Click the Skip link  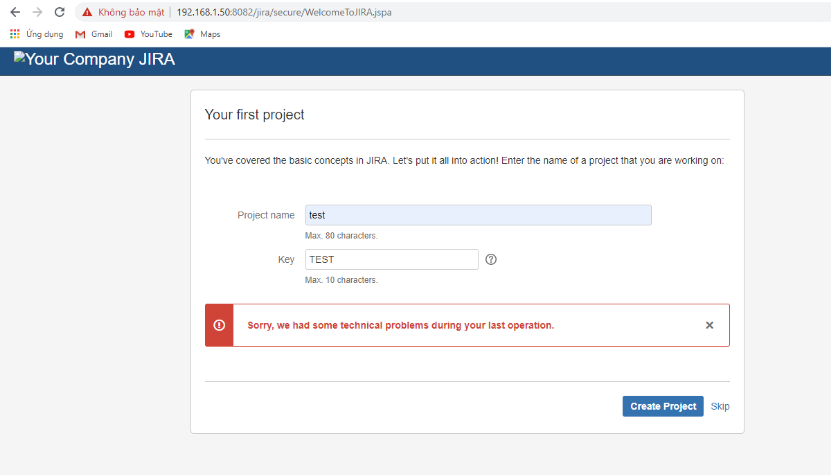(x=720, y=406)
